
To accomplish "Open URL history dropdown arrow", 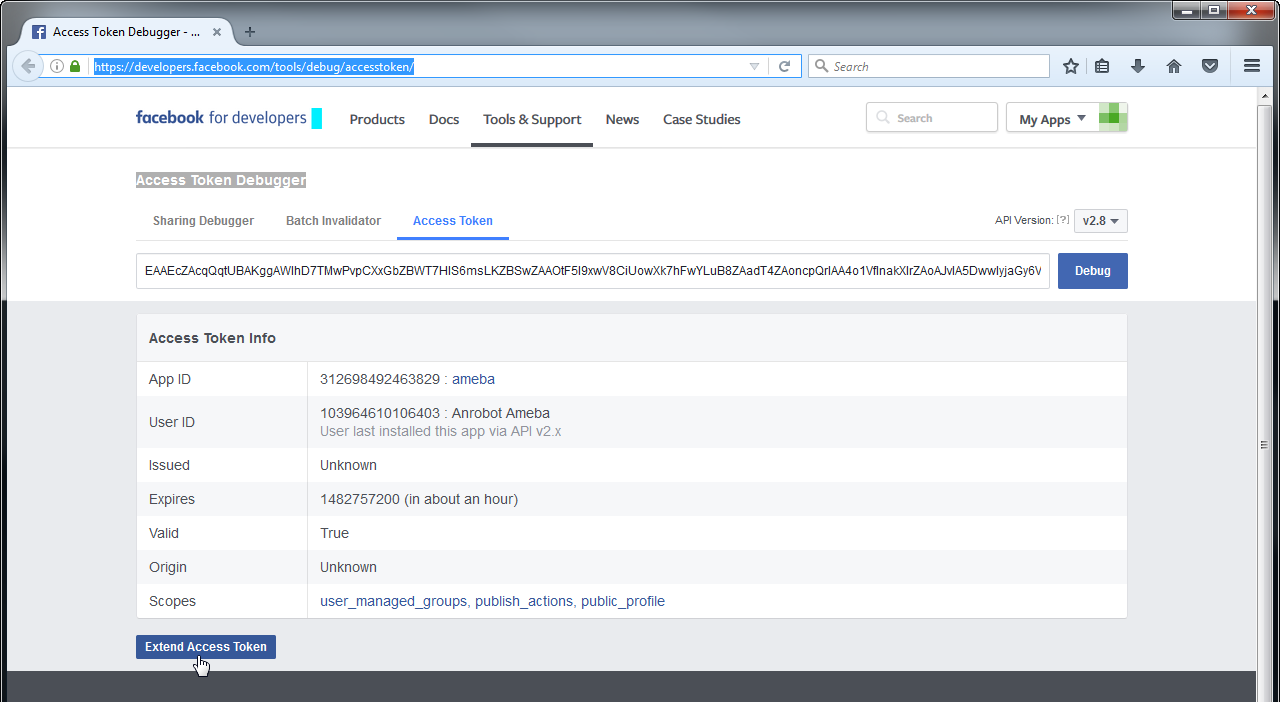I will tap(754, 66).
